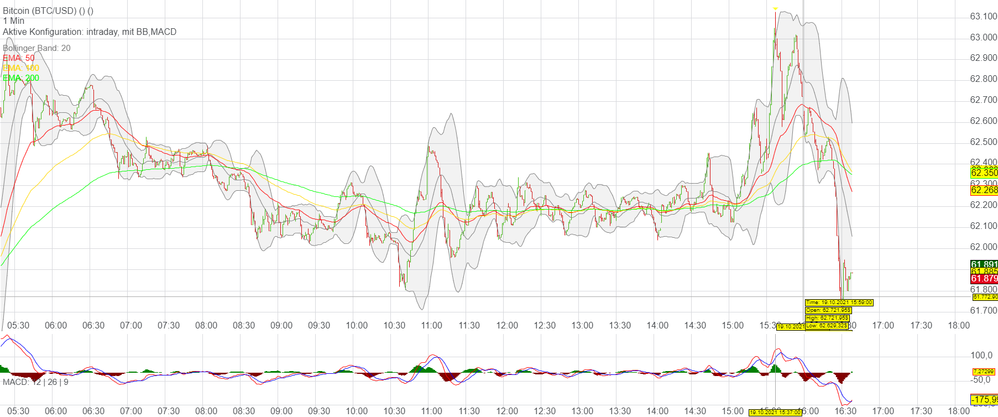
Task: Click the green 61.891 price tag
Action: point(984,264)
